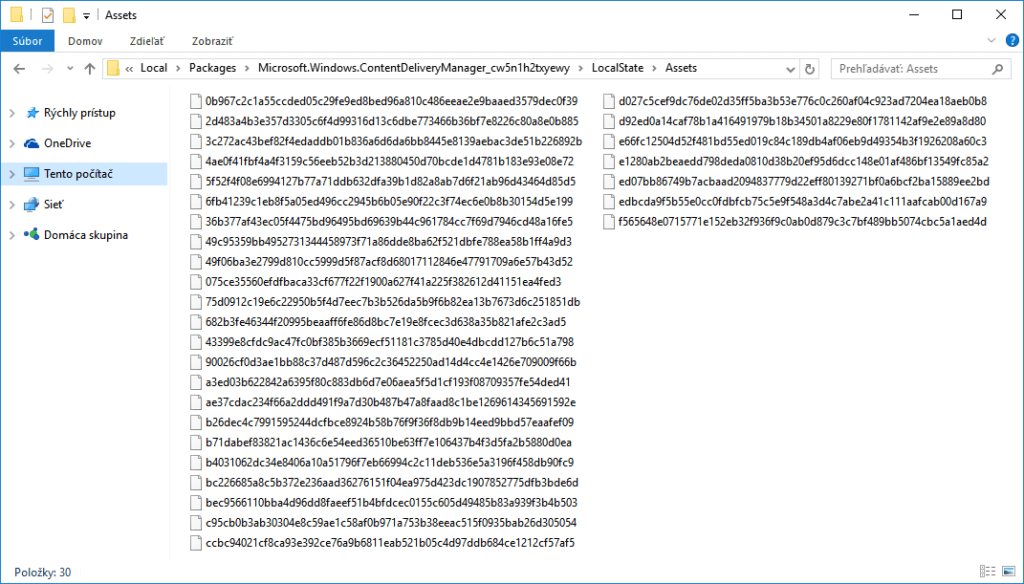
Task: Select file name 90026cf0d3ae1bb88c37d487d596
Action: (x=391, y=363)
